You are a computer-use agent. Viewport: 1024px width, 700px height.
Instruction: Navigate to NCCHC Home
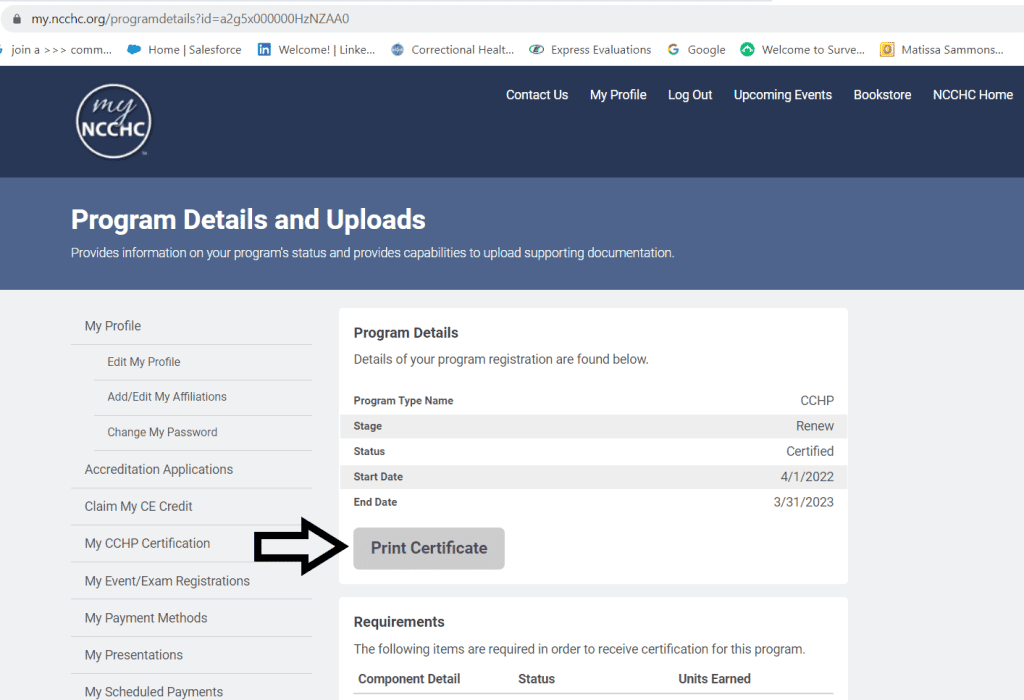[x=972, y=95]
